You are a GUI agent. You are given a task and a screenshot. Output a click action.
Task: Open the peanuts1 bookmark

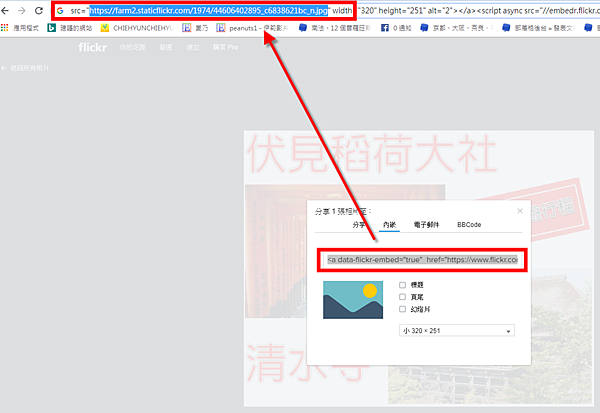click(252, 28)
